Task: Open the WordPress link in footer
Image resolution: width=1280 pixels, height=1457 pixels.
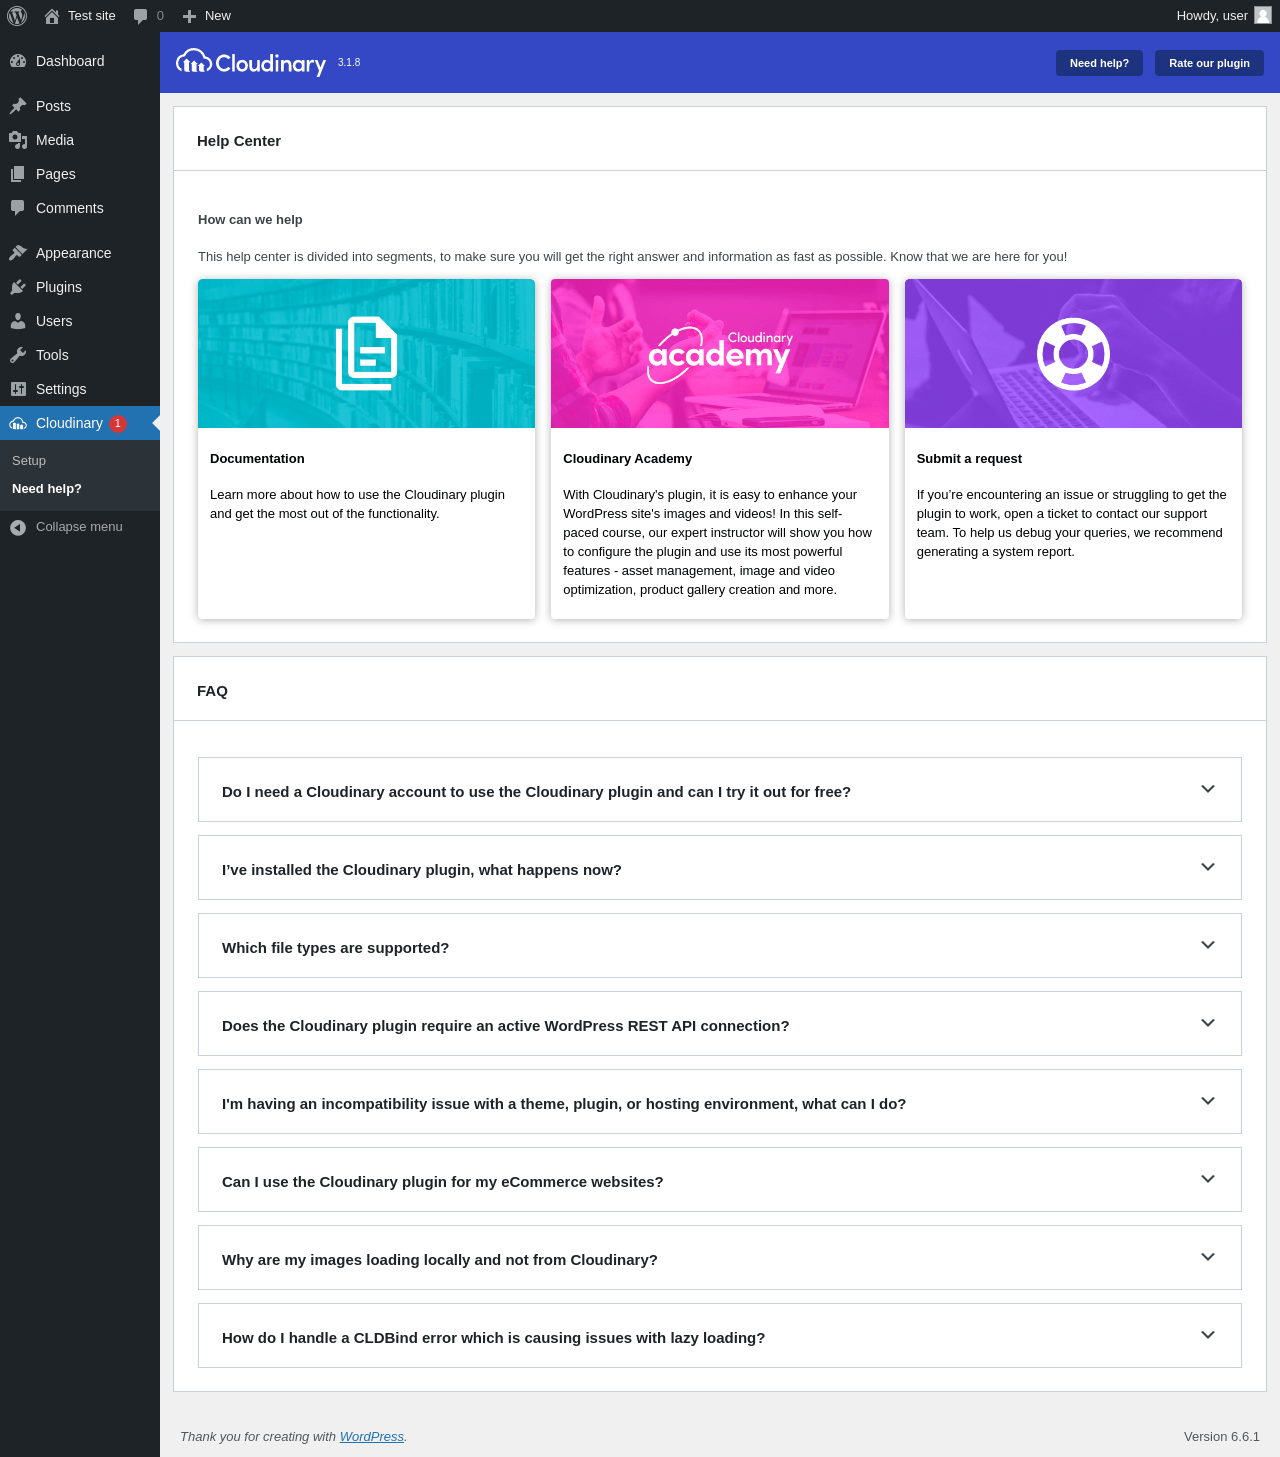Action: coord(372,1437)
